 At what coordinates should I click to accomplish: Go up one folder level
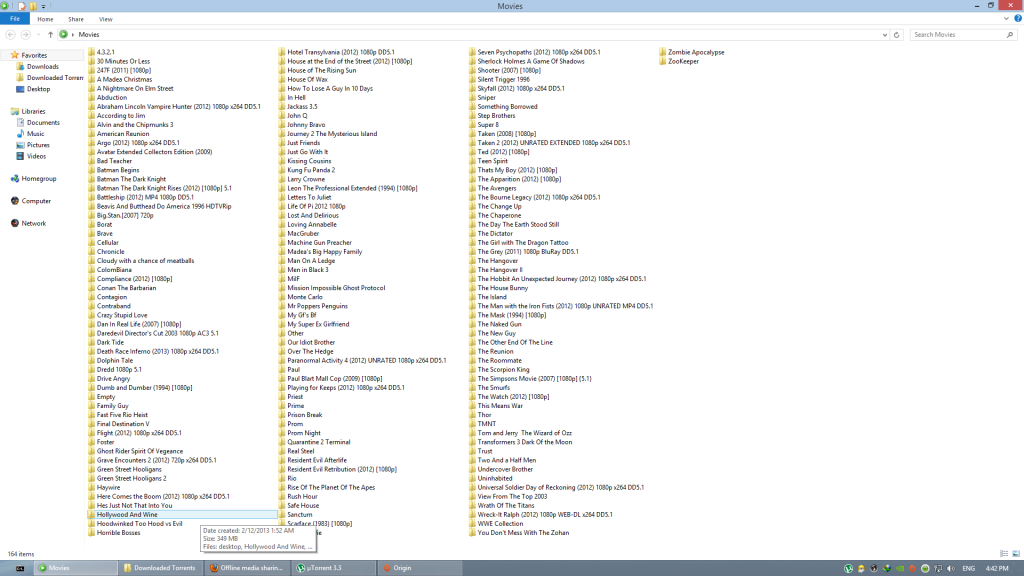50,35
